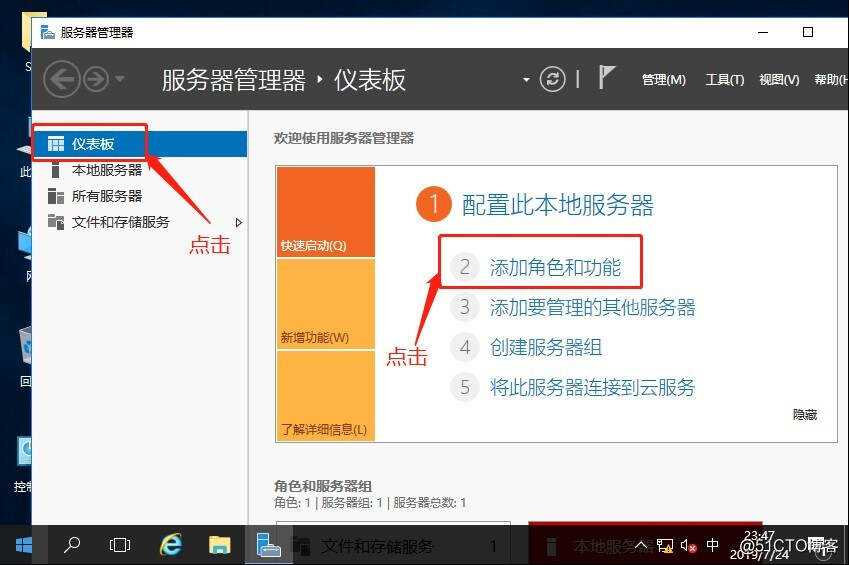Open the navigation history dropdown arrow
849x565 pixels.
[x=120, y=80]
